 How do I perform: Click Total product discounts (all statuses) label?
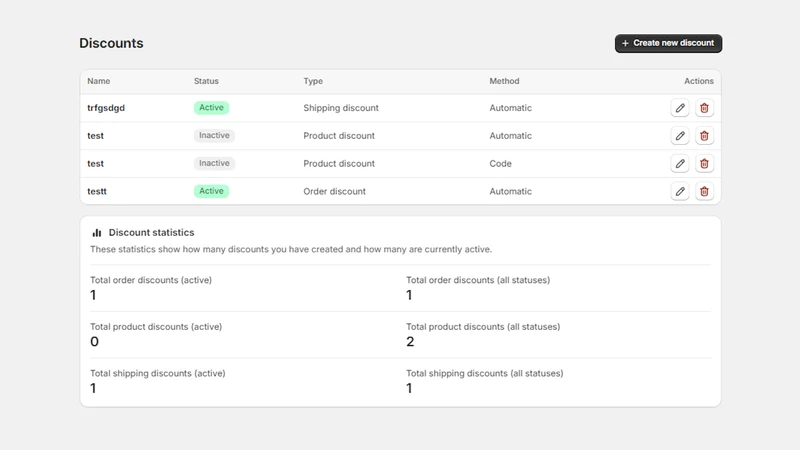pos(483,327)
